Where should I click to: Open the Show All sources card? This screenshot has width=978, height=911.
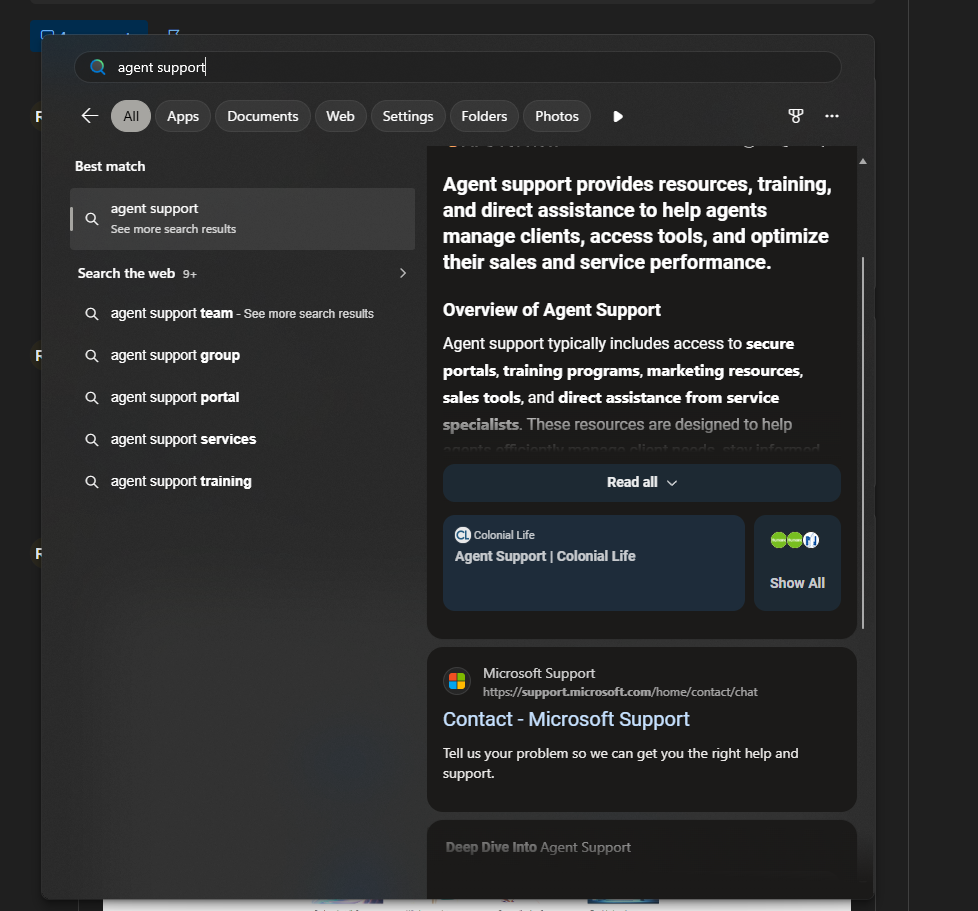797,563
